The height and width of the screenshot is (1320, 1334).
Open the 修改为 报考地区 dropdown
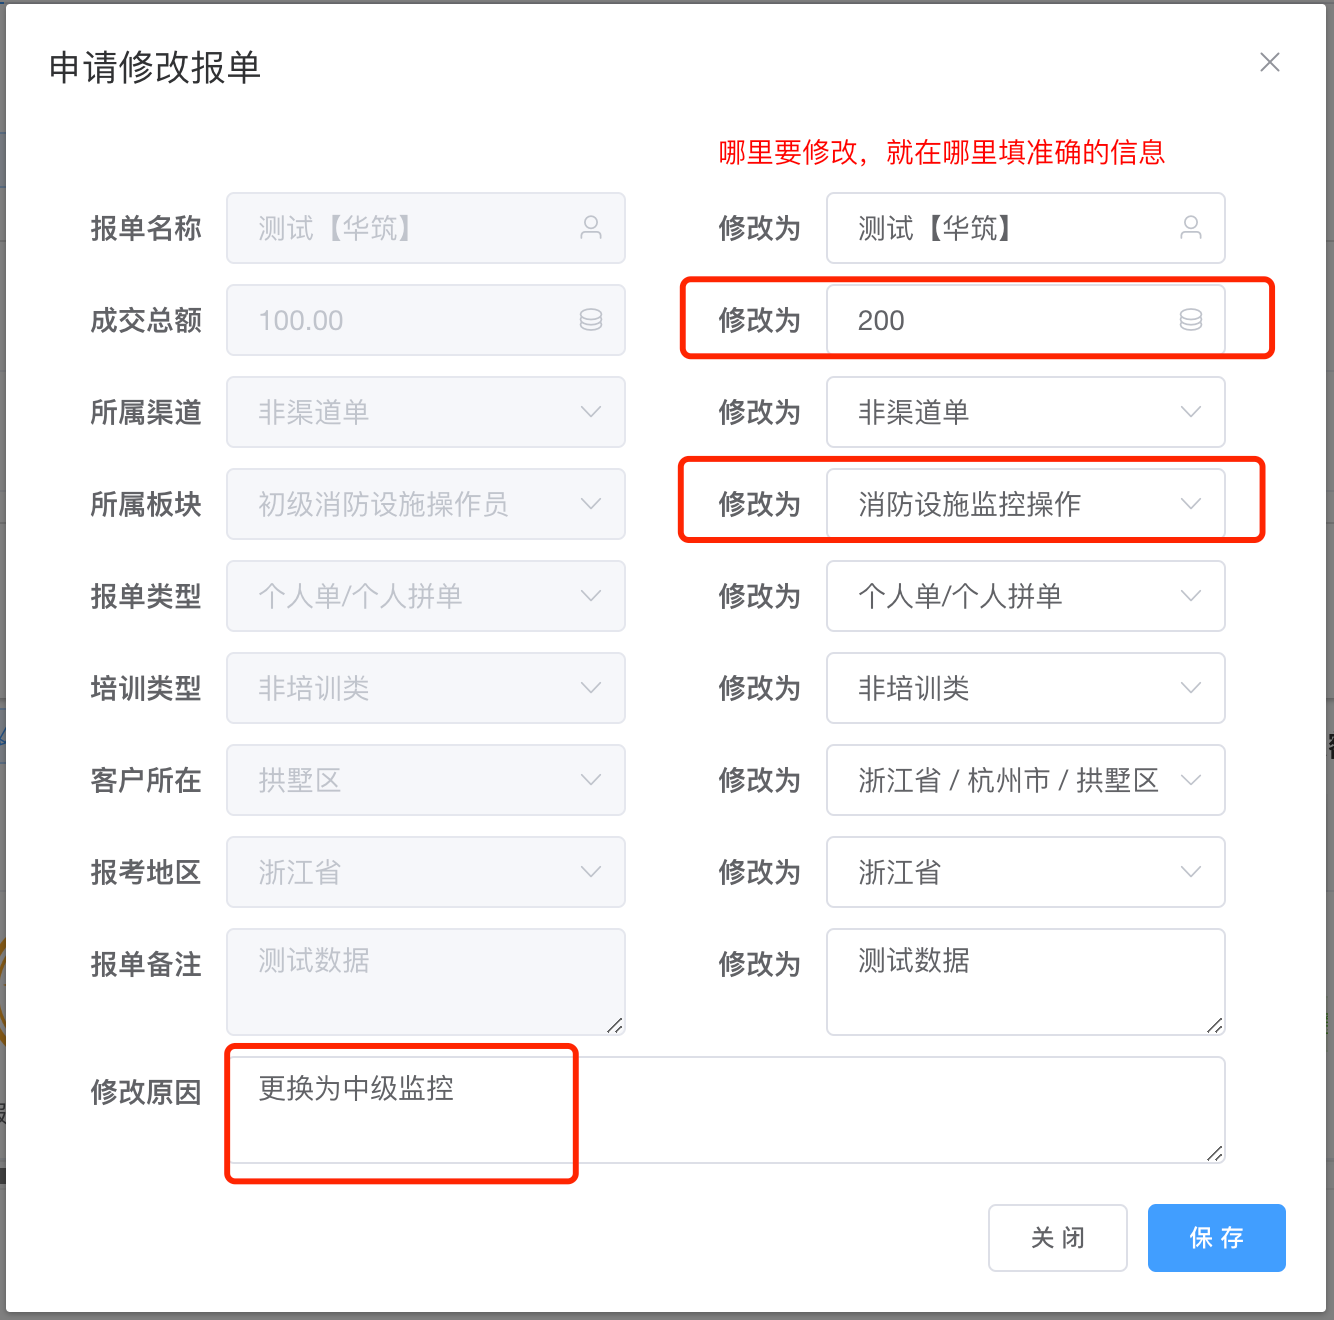click(x=1025, y=872)
